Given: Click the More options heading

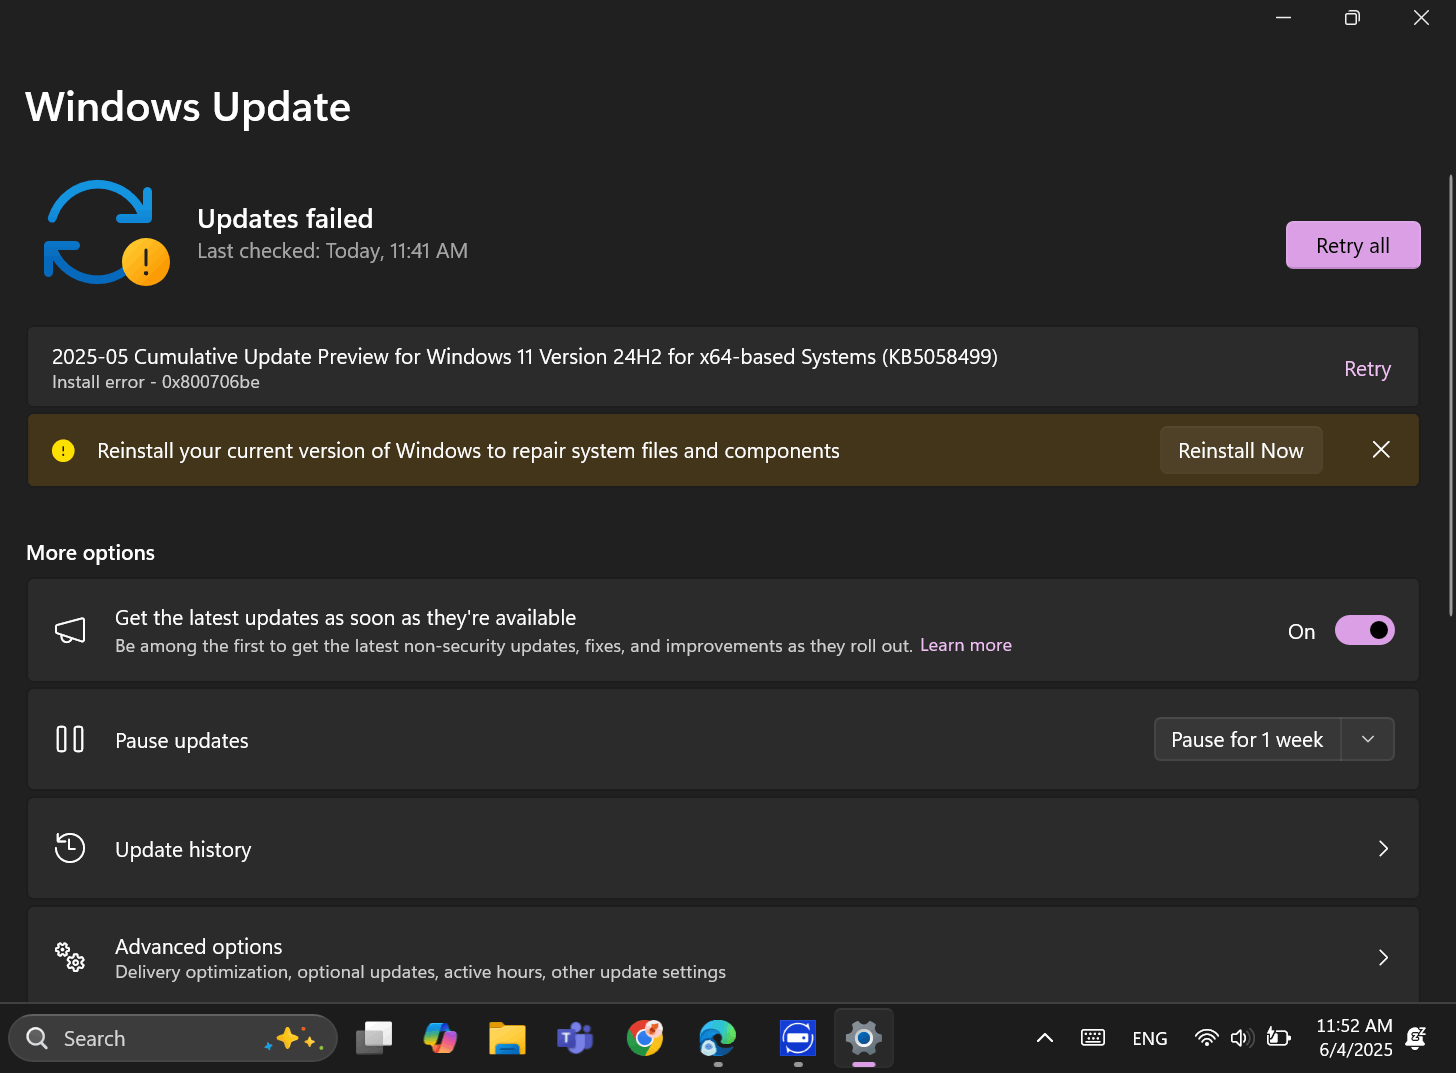Looking at the screenshot, I should (91, 553).
